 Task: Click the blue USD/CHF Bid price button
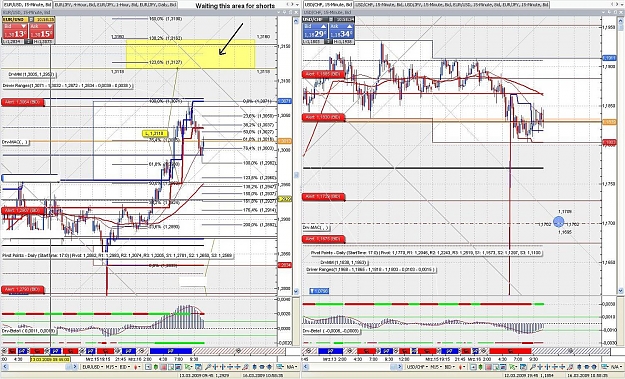(315, 31)
